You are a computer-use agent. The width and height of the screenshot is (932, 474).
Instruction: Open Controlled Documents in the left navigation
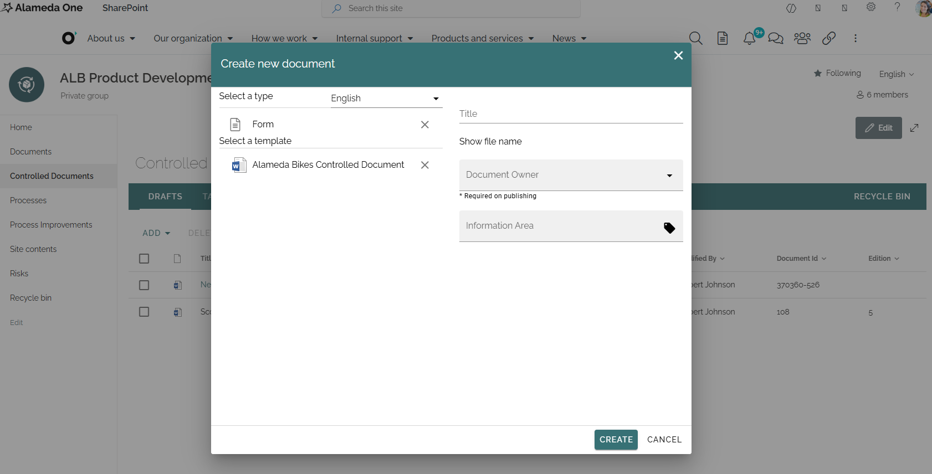click(51, 176)
